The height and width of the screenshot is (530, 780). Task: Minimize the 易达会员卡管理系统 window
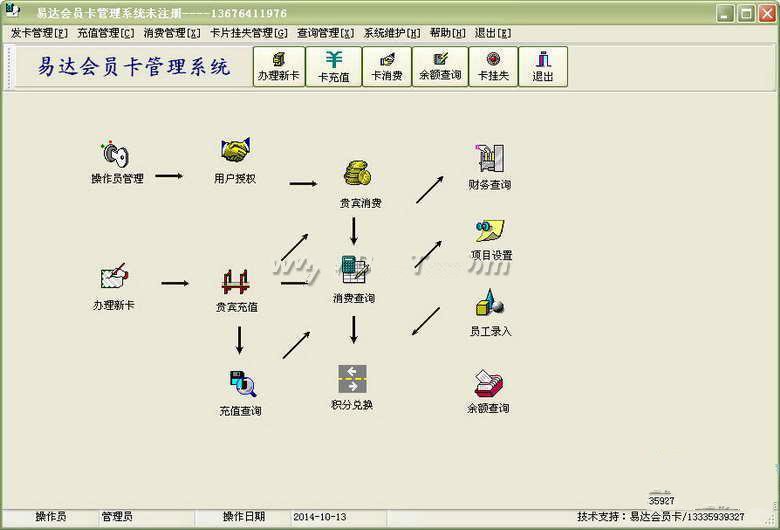coord(725,13)
